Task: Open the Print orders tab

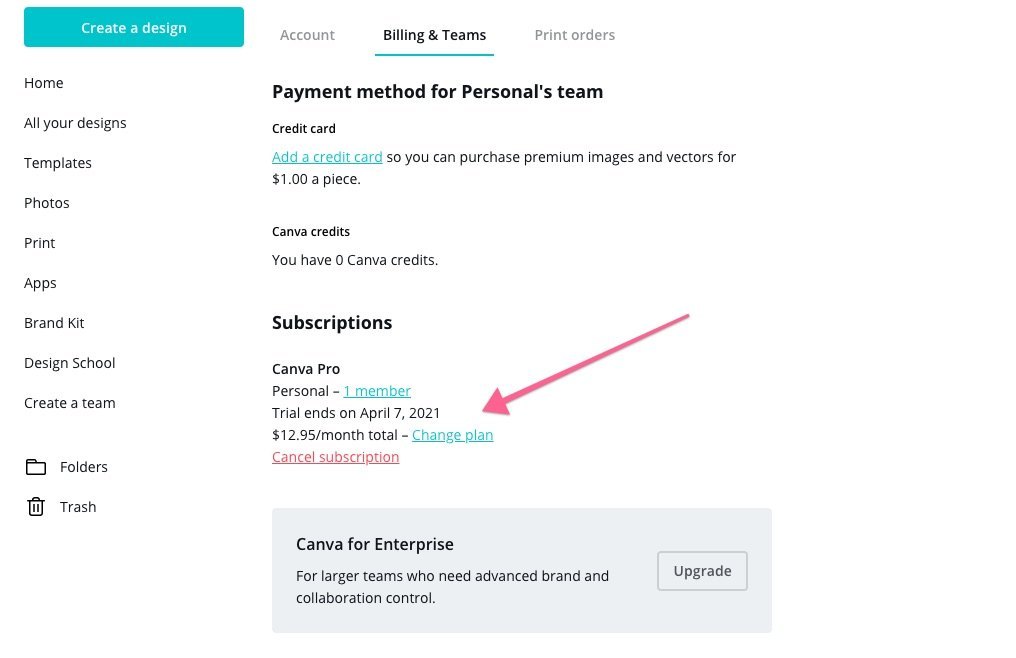Action: pos(575,35)
